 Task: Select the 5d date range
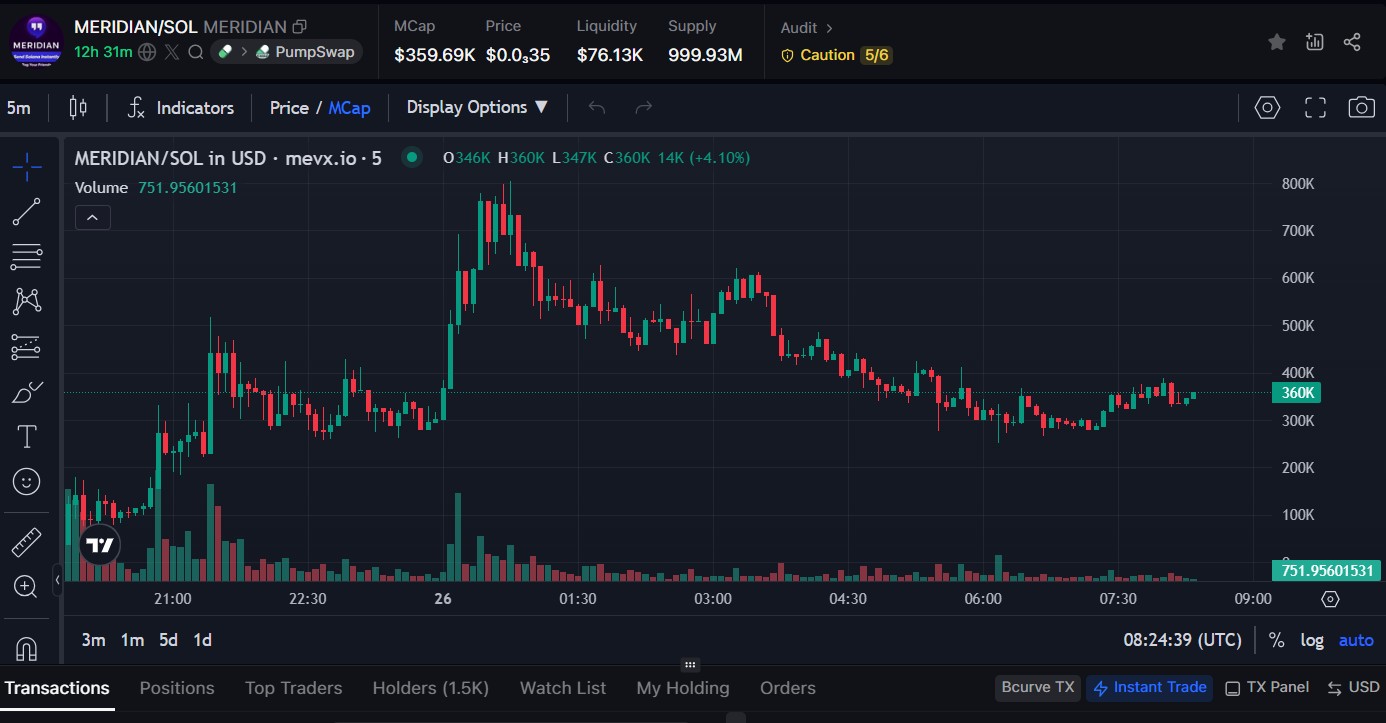168,640
